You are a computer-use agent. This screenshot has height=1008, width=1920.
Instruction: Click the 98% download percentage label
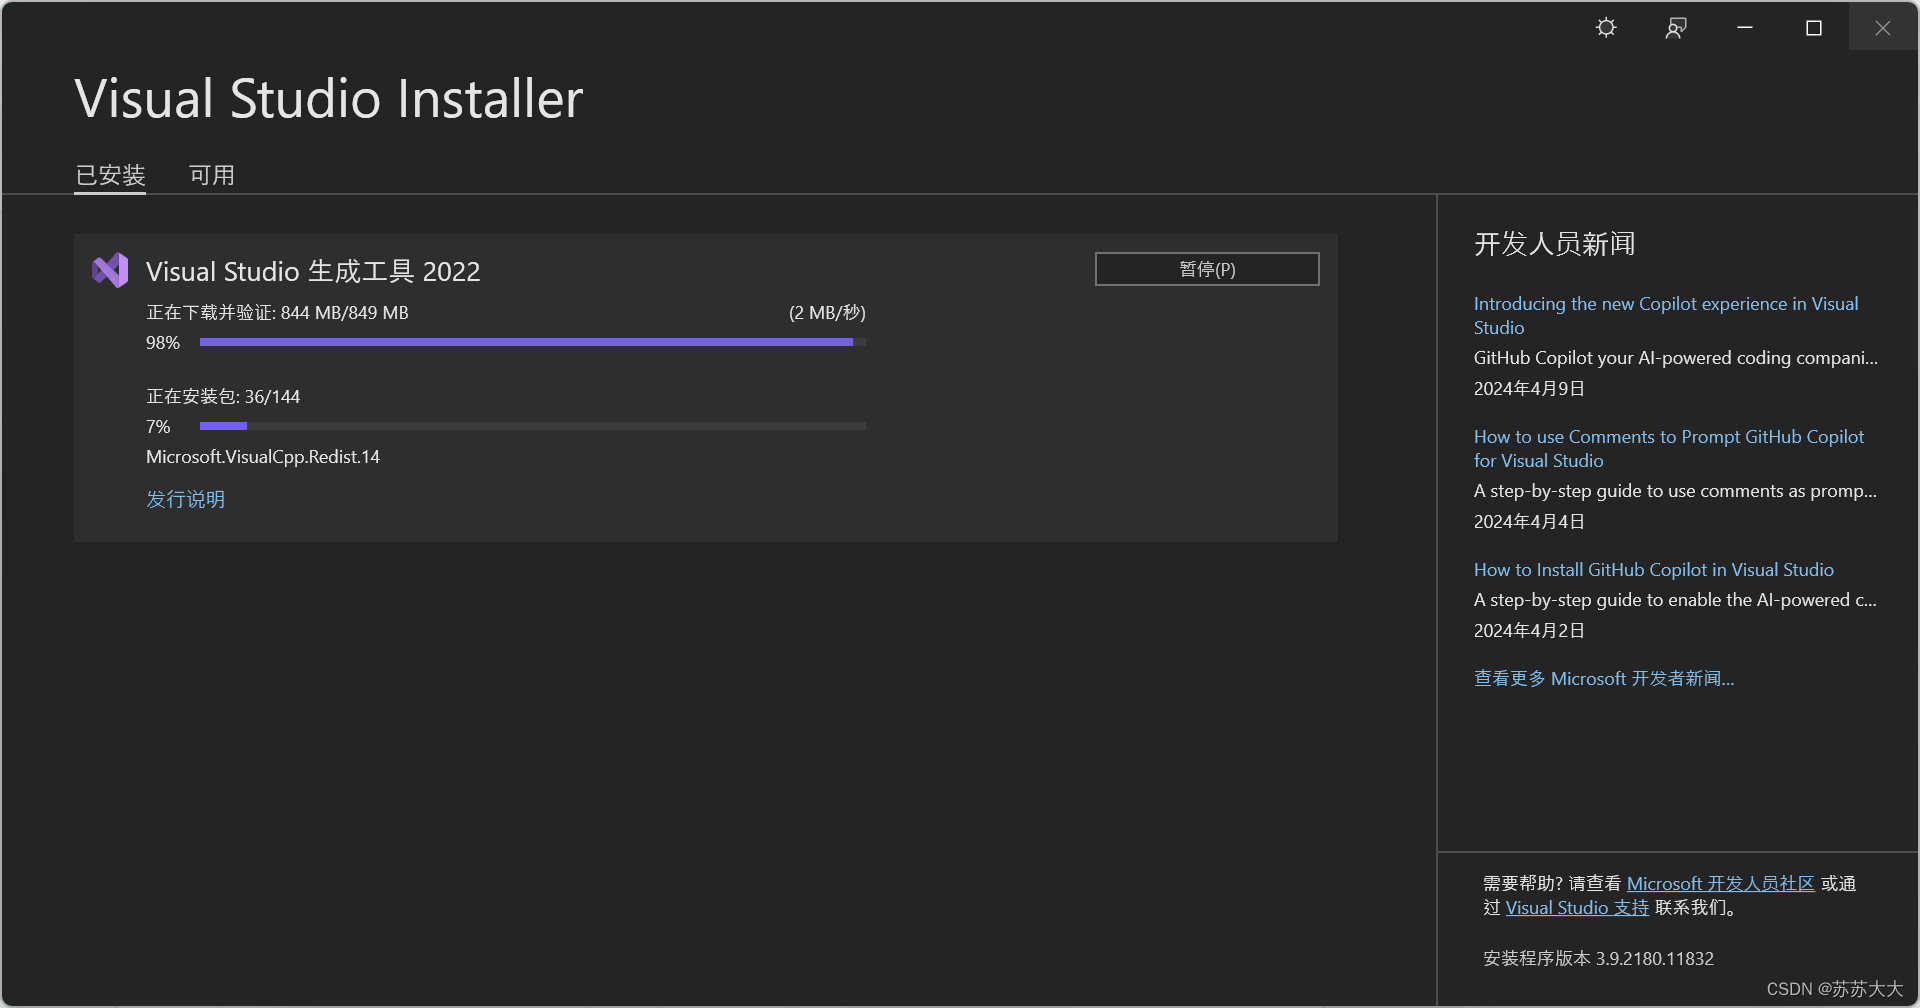[x=163, y=342]
